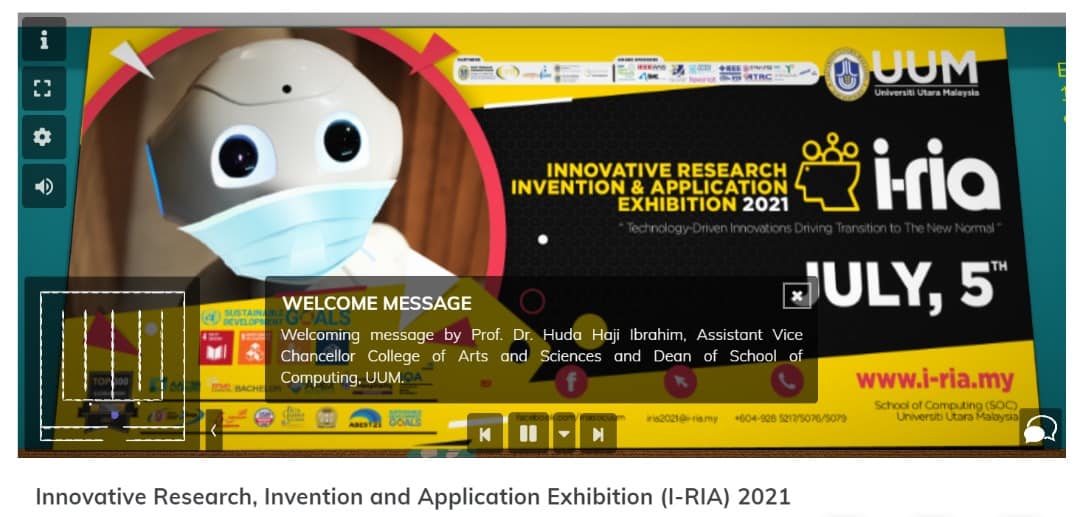Viewport: 1080px width, 517px height.
Task: Pause the virtual tour playback
Action: (528, 433)
